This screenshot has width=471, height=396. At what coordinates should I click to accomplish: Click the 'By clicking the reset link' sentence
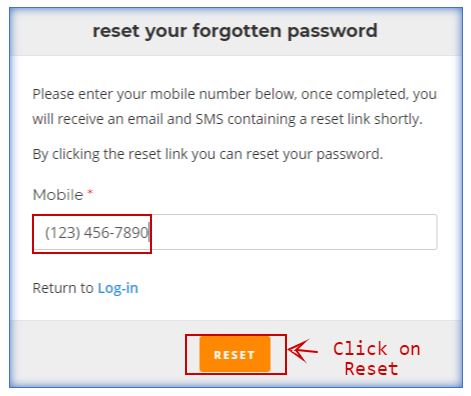coord(207,154)
